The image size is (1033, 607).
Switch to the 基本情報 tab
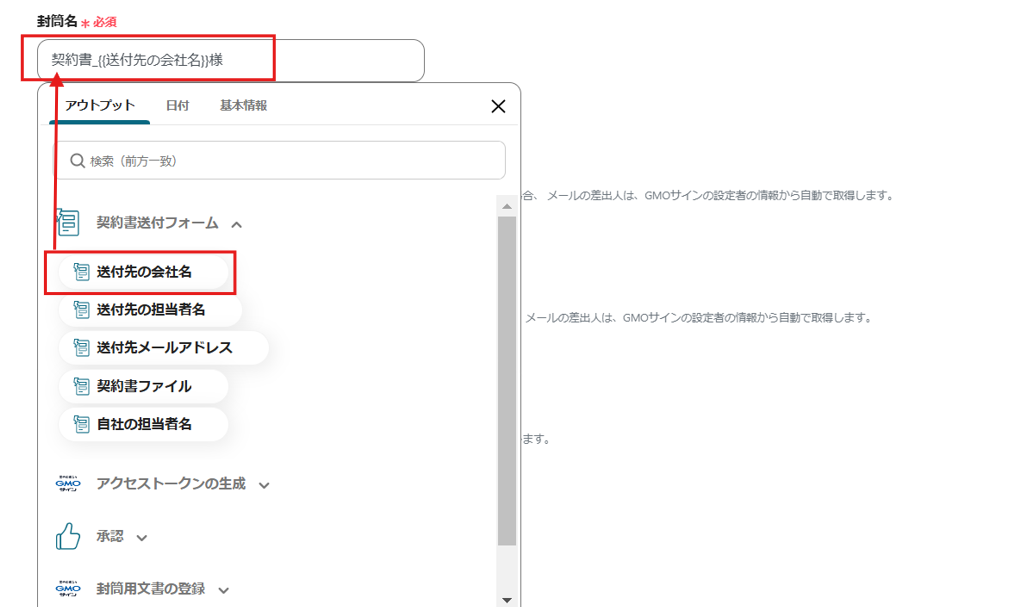point(243,105)
